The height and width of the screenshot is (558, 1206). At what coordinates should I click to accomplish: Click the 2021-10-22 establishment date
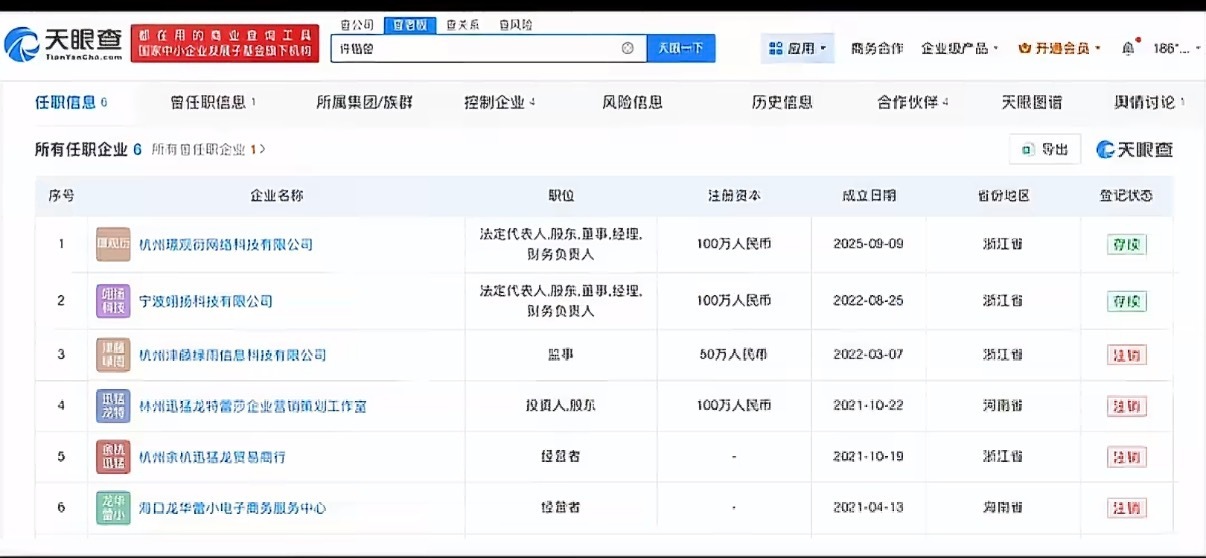pos(869,406)
